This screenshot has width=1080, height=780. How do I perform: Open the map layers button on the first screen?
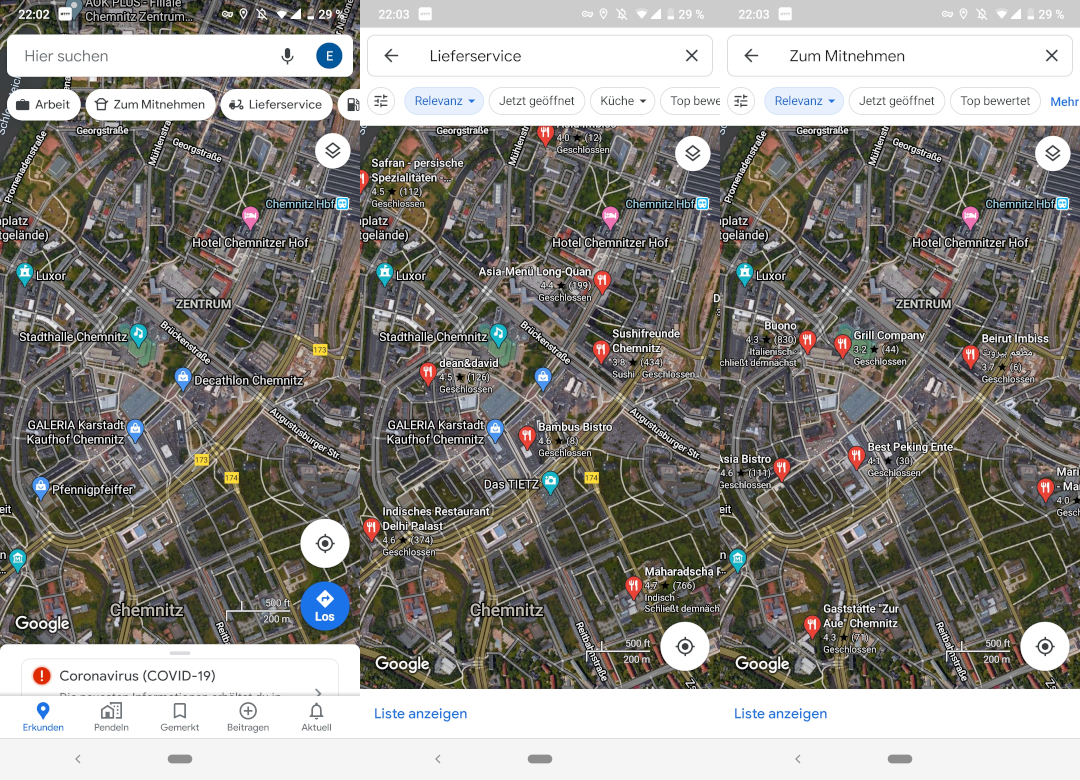point(333,151)
